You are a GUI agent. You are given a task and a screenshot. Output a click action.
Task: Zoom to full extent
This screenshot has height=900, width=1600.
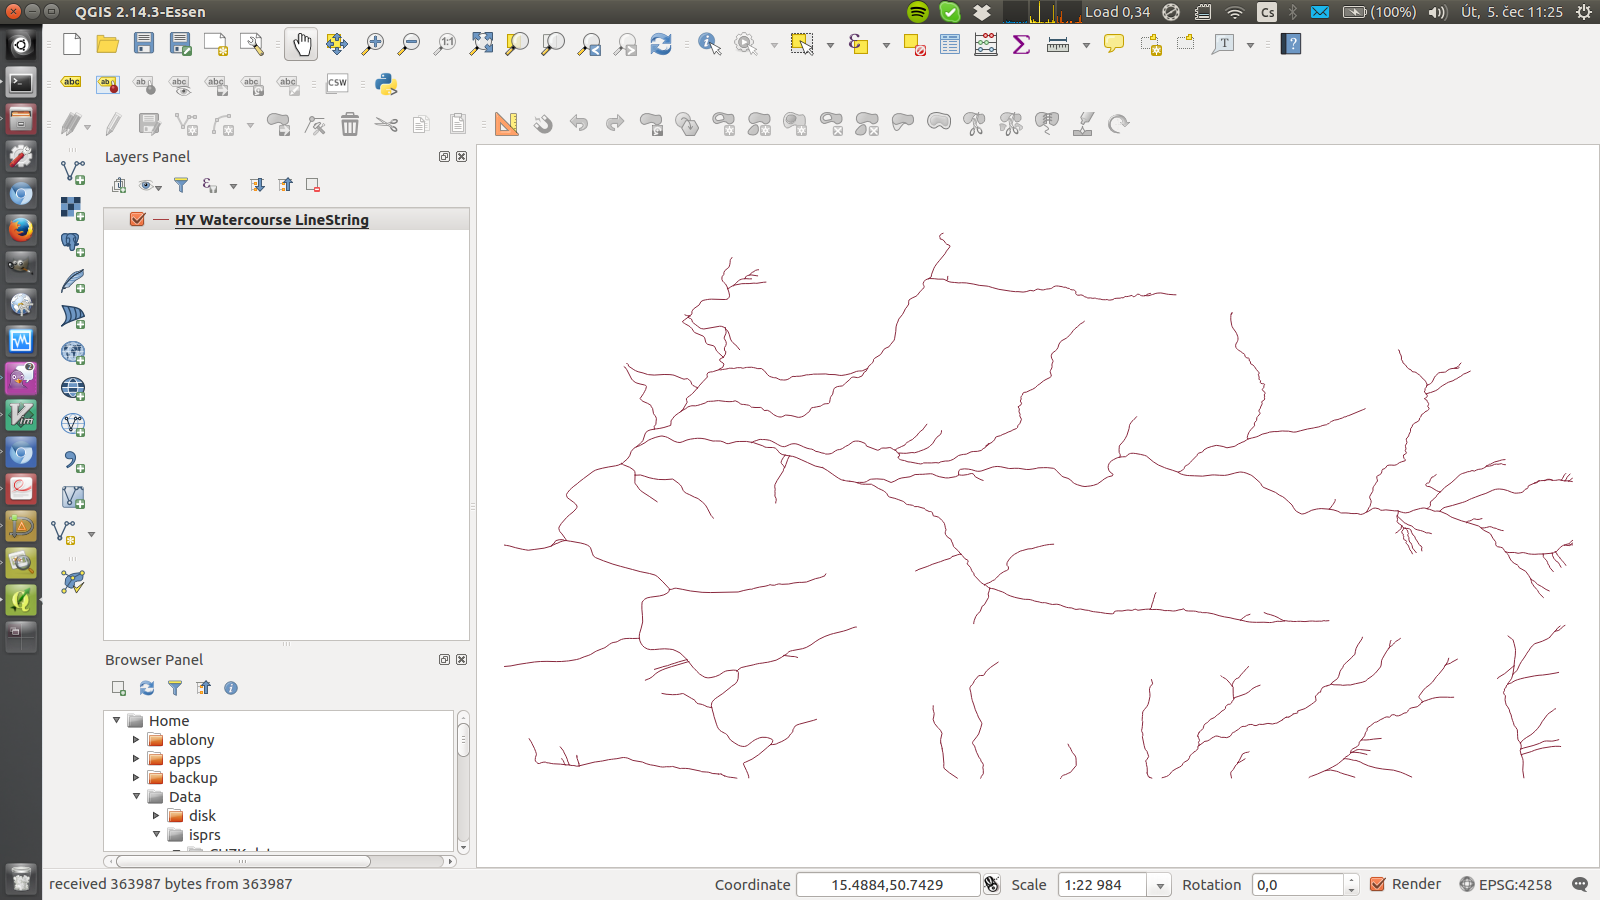tap(481, 44)
